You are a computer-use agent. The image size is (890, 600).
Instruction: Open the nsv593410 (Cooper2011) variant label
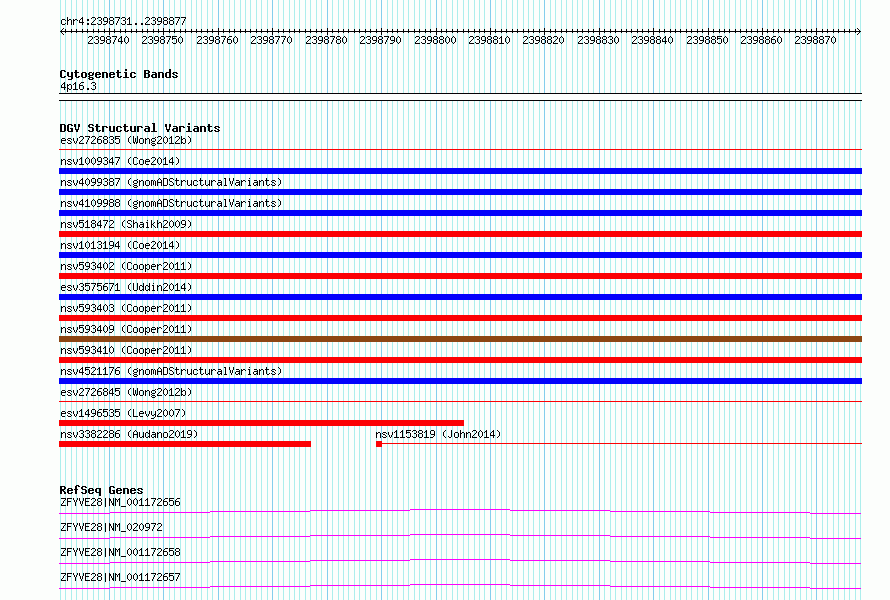(126, 350)
